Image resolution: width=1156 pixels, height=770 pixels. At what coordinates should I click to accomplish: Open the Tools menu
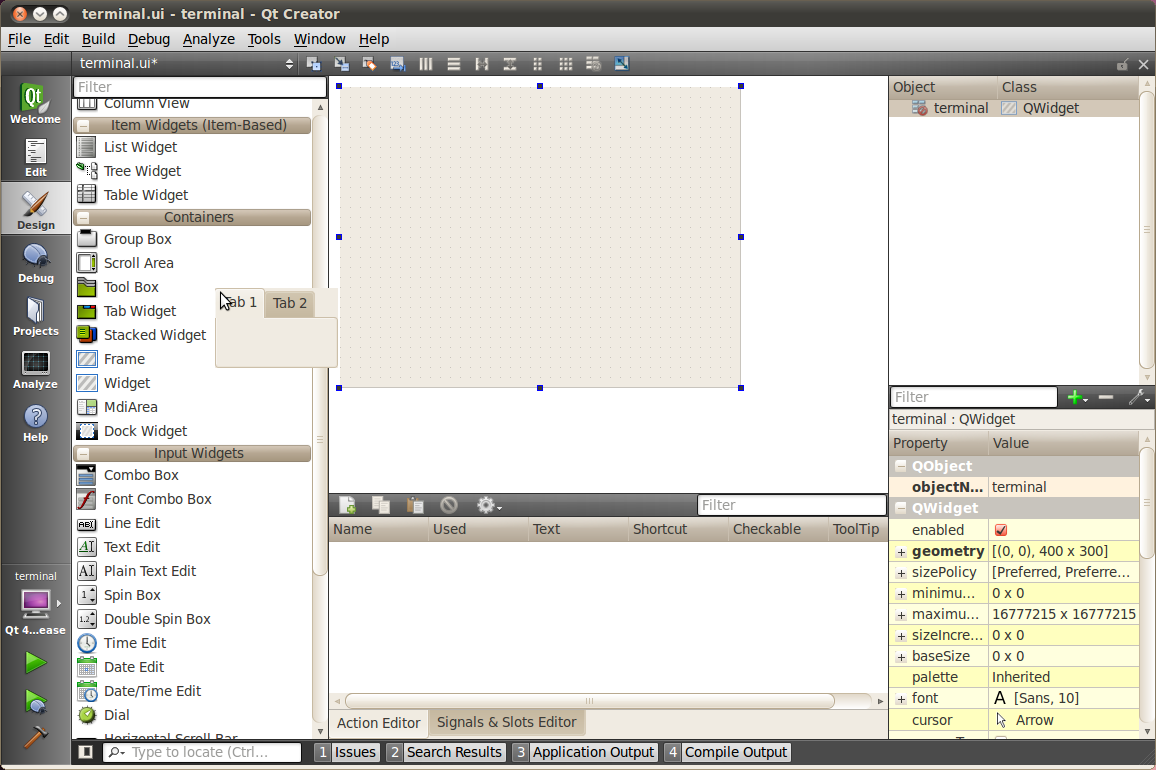264,39
